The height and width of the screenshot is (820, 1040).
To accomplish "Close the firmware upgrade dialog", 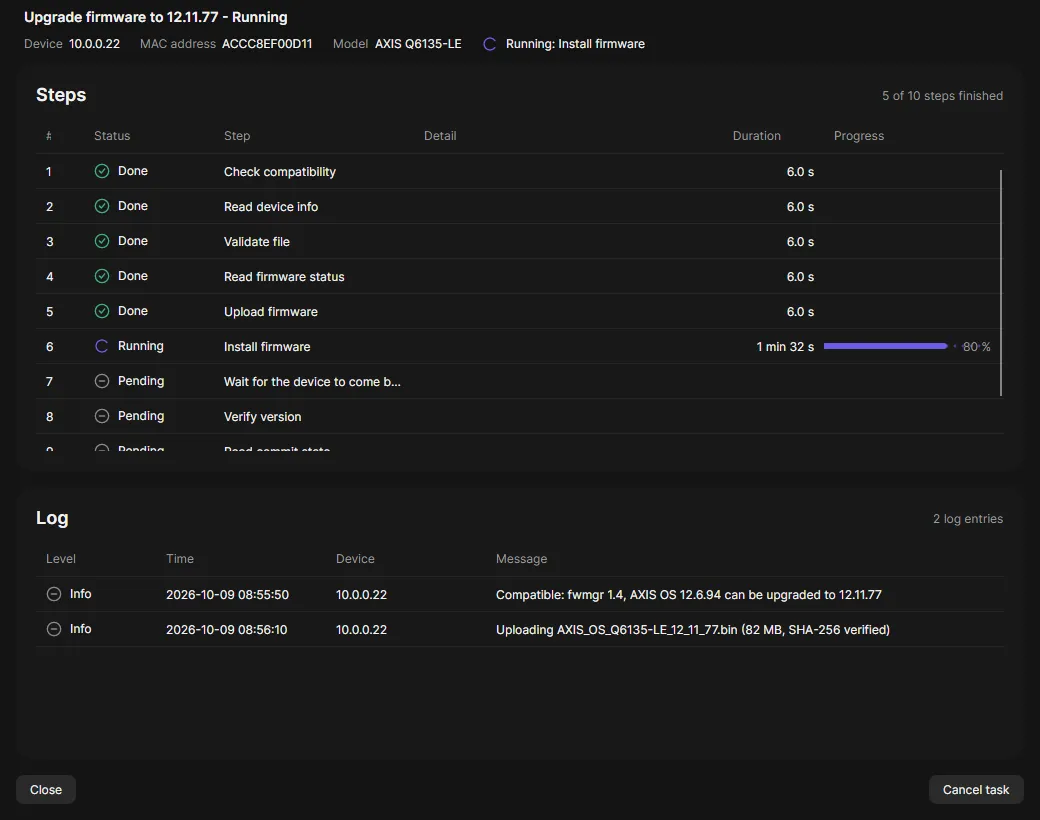I will (46, 789).
